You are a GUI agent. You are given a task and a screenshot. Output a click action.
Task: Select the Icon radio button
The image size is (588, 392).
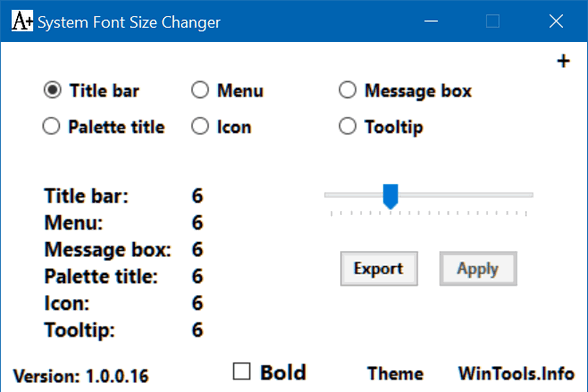(200, 126)
